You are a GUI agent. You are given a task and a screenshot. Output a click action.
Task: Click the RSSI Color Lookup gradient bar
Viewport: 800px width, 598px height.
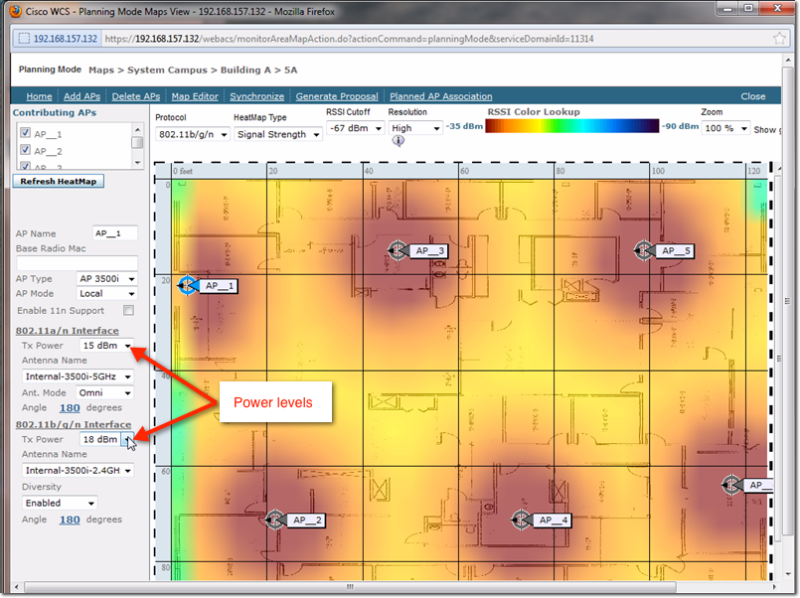[x=572, y=126]
